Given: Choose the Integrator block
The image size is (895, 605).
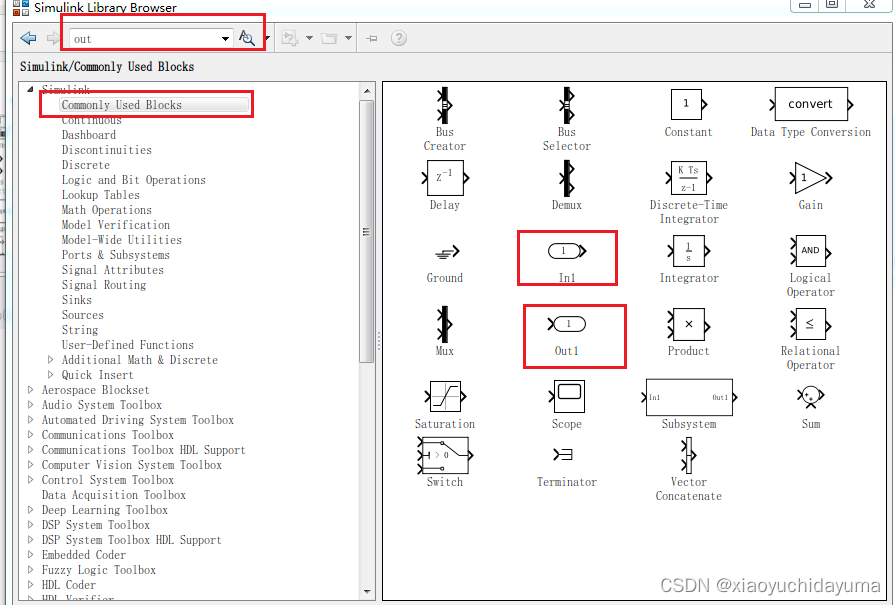Looking at the screenshot, I should [x=688, y=251].
